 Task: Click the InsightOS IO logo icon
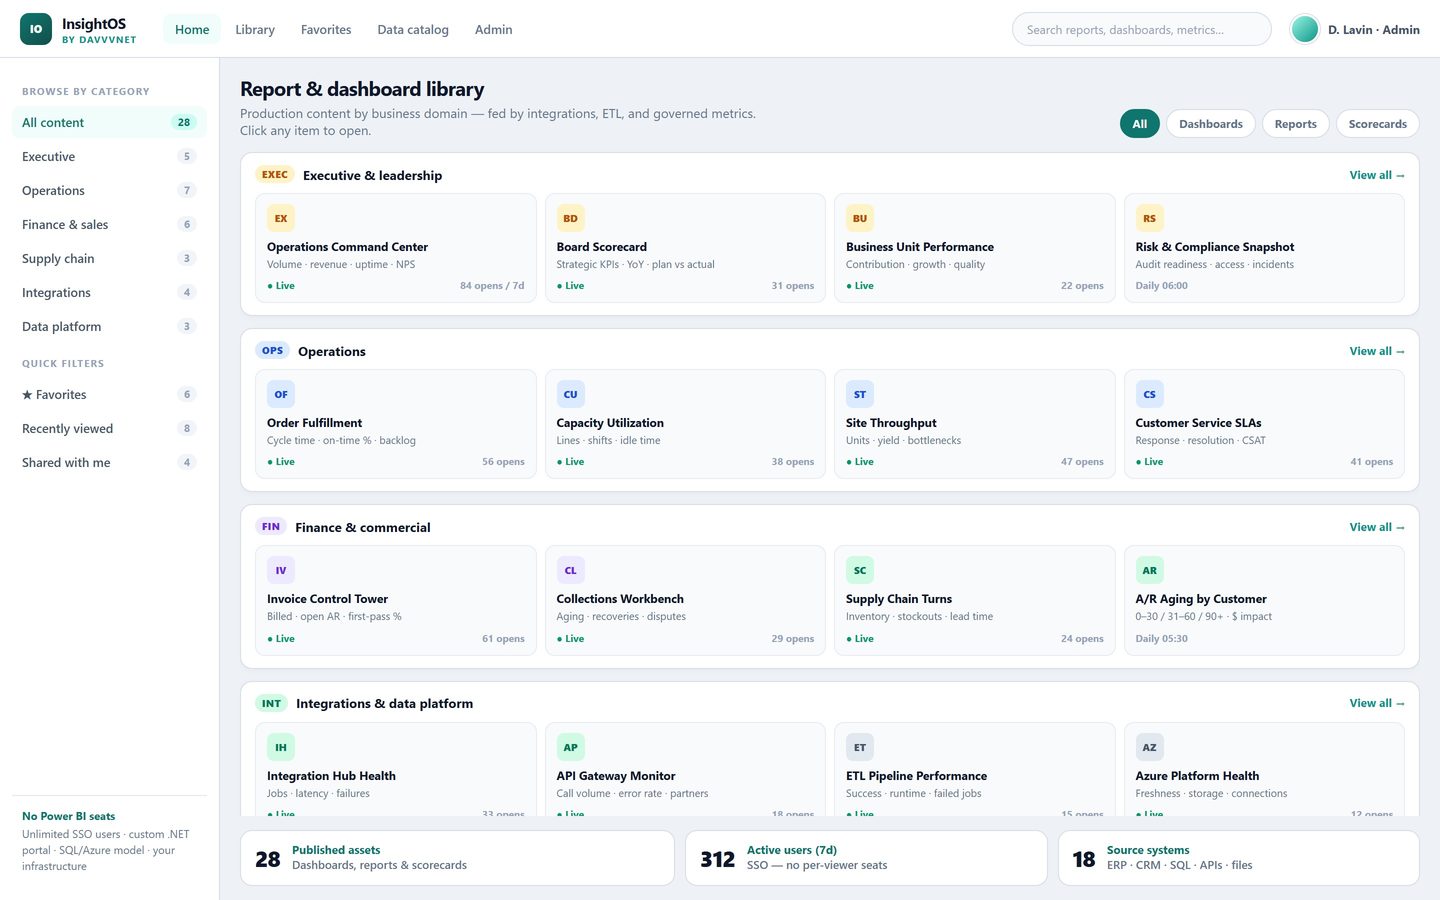[x=36, y=29]
